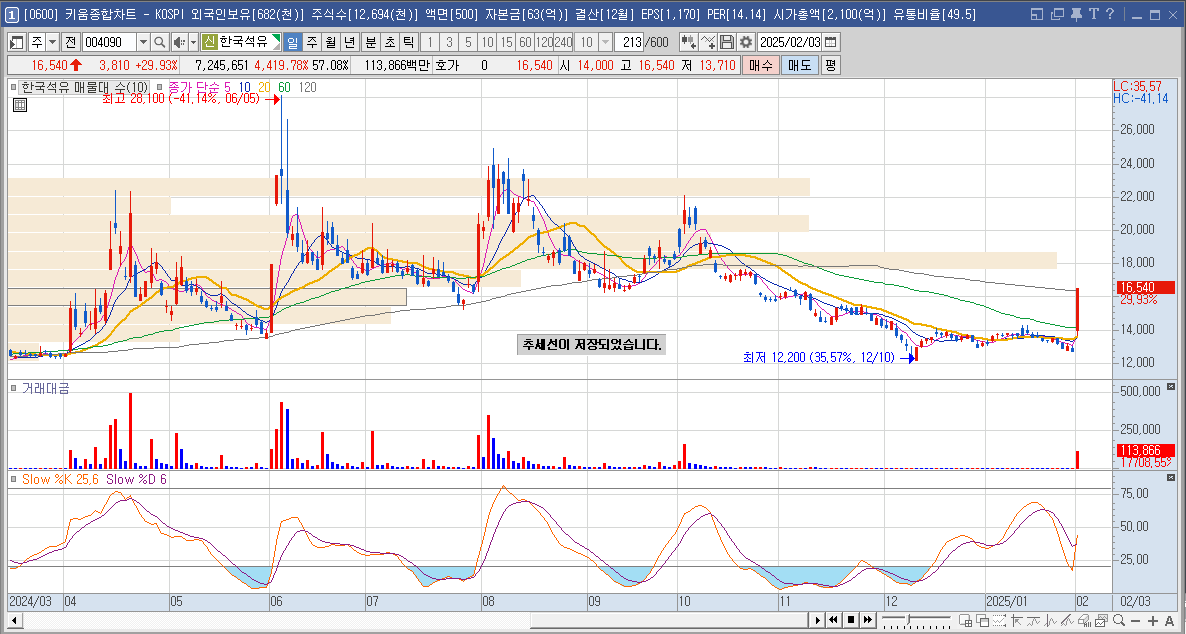Click the play forward playback button
The width and height of the screenshot is (1186, 634).
[818, 620]
